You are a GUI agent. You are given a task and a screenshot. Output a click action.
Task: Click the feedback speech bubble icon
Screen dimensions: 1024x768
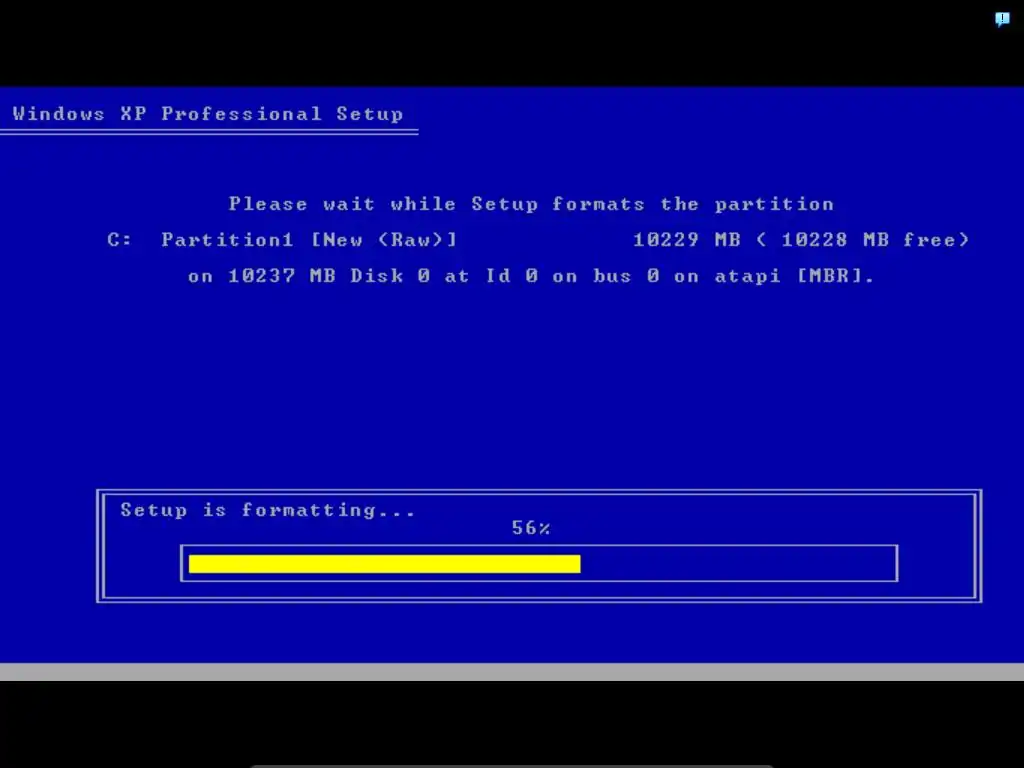pos(1002,19)
